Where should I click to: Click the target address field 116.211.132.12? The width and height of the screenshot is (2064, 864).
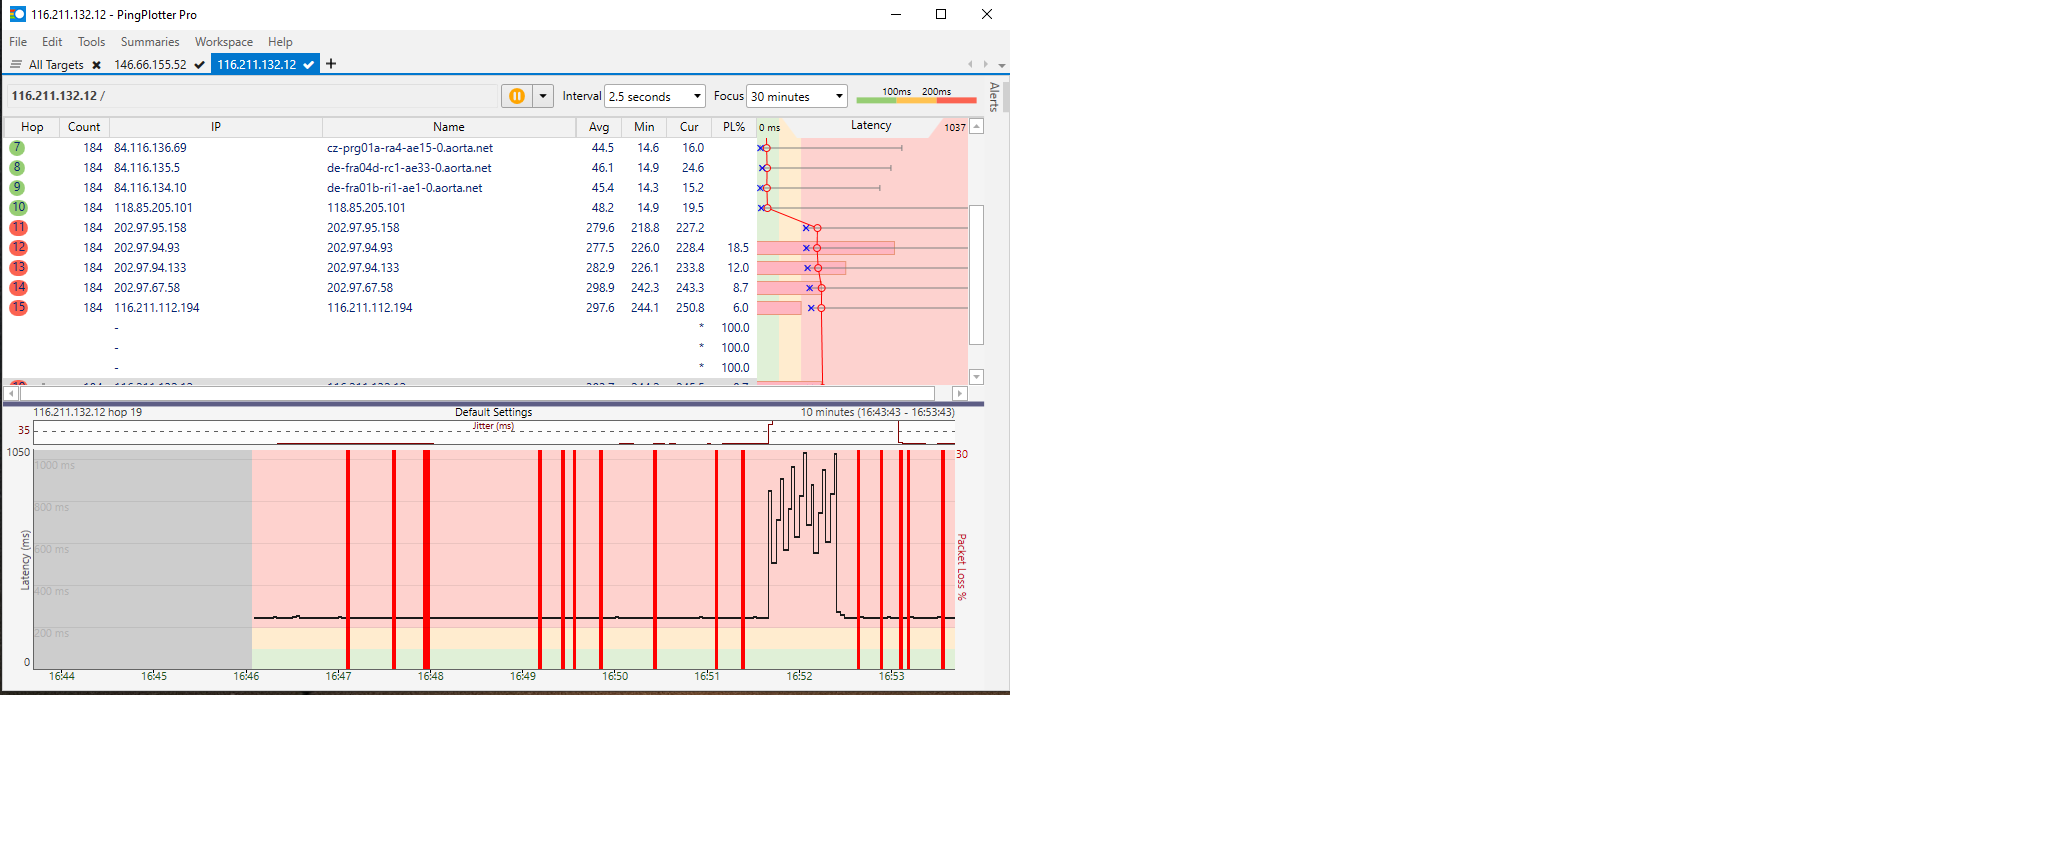[250, 96]
